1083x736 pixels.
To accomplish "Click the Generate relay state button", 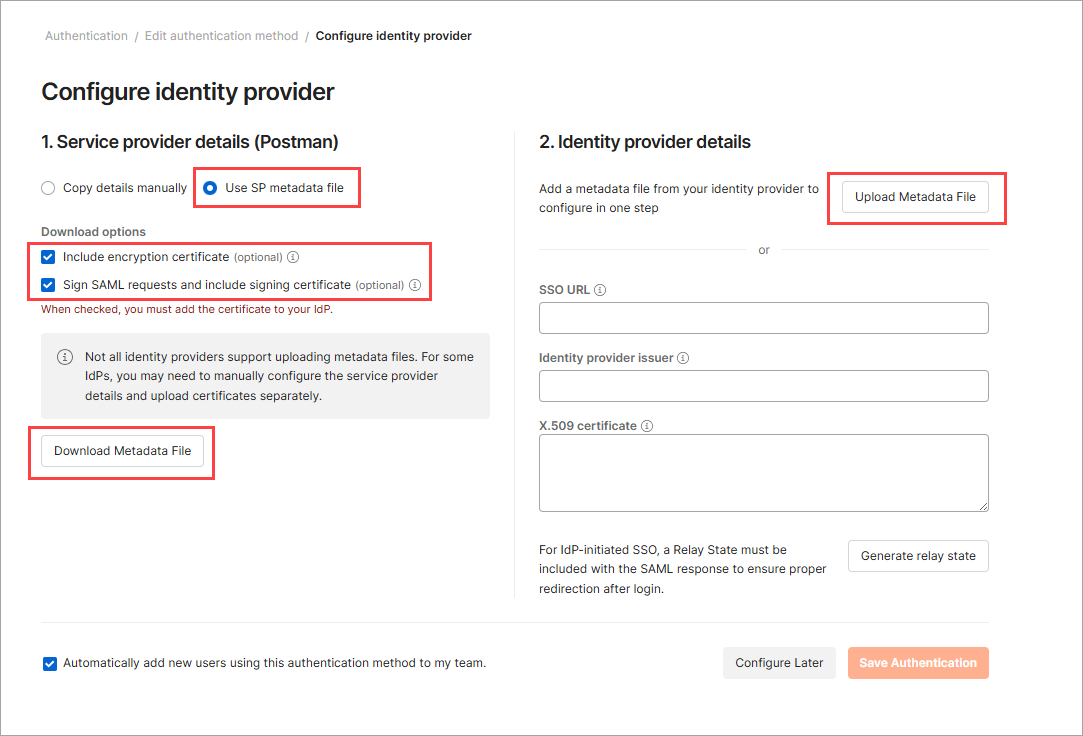I will pyautogui.click(x=918, y=556).
